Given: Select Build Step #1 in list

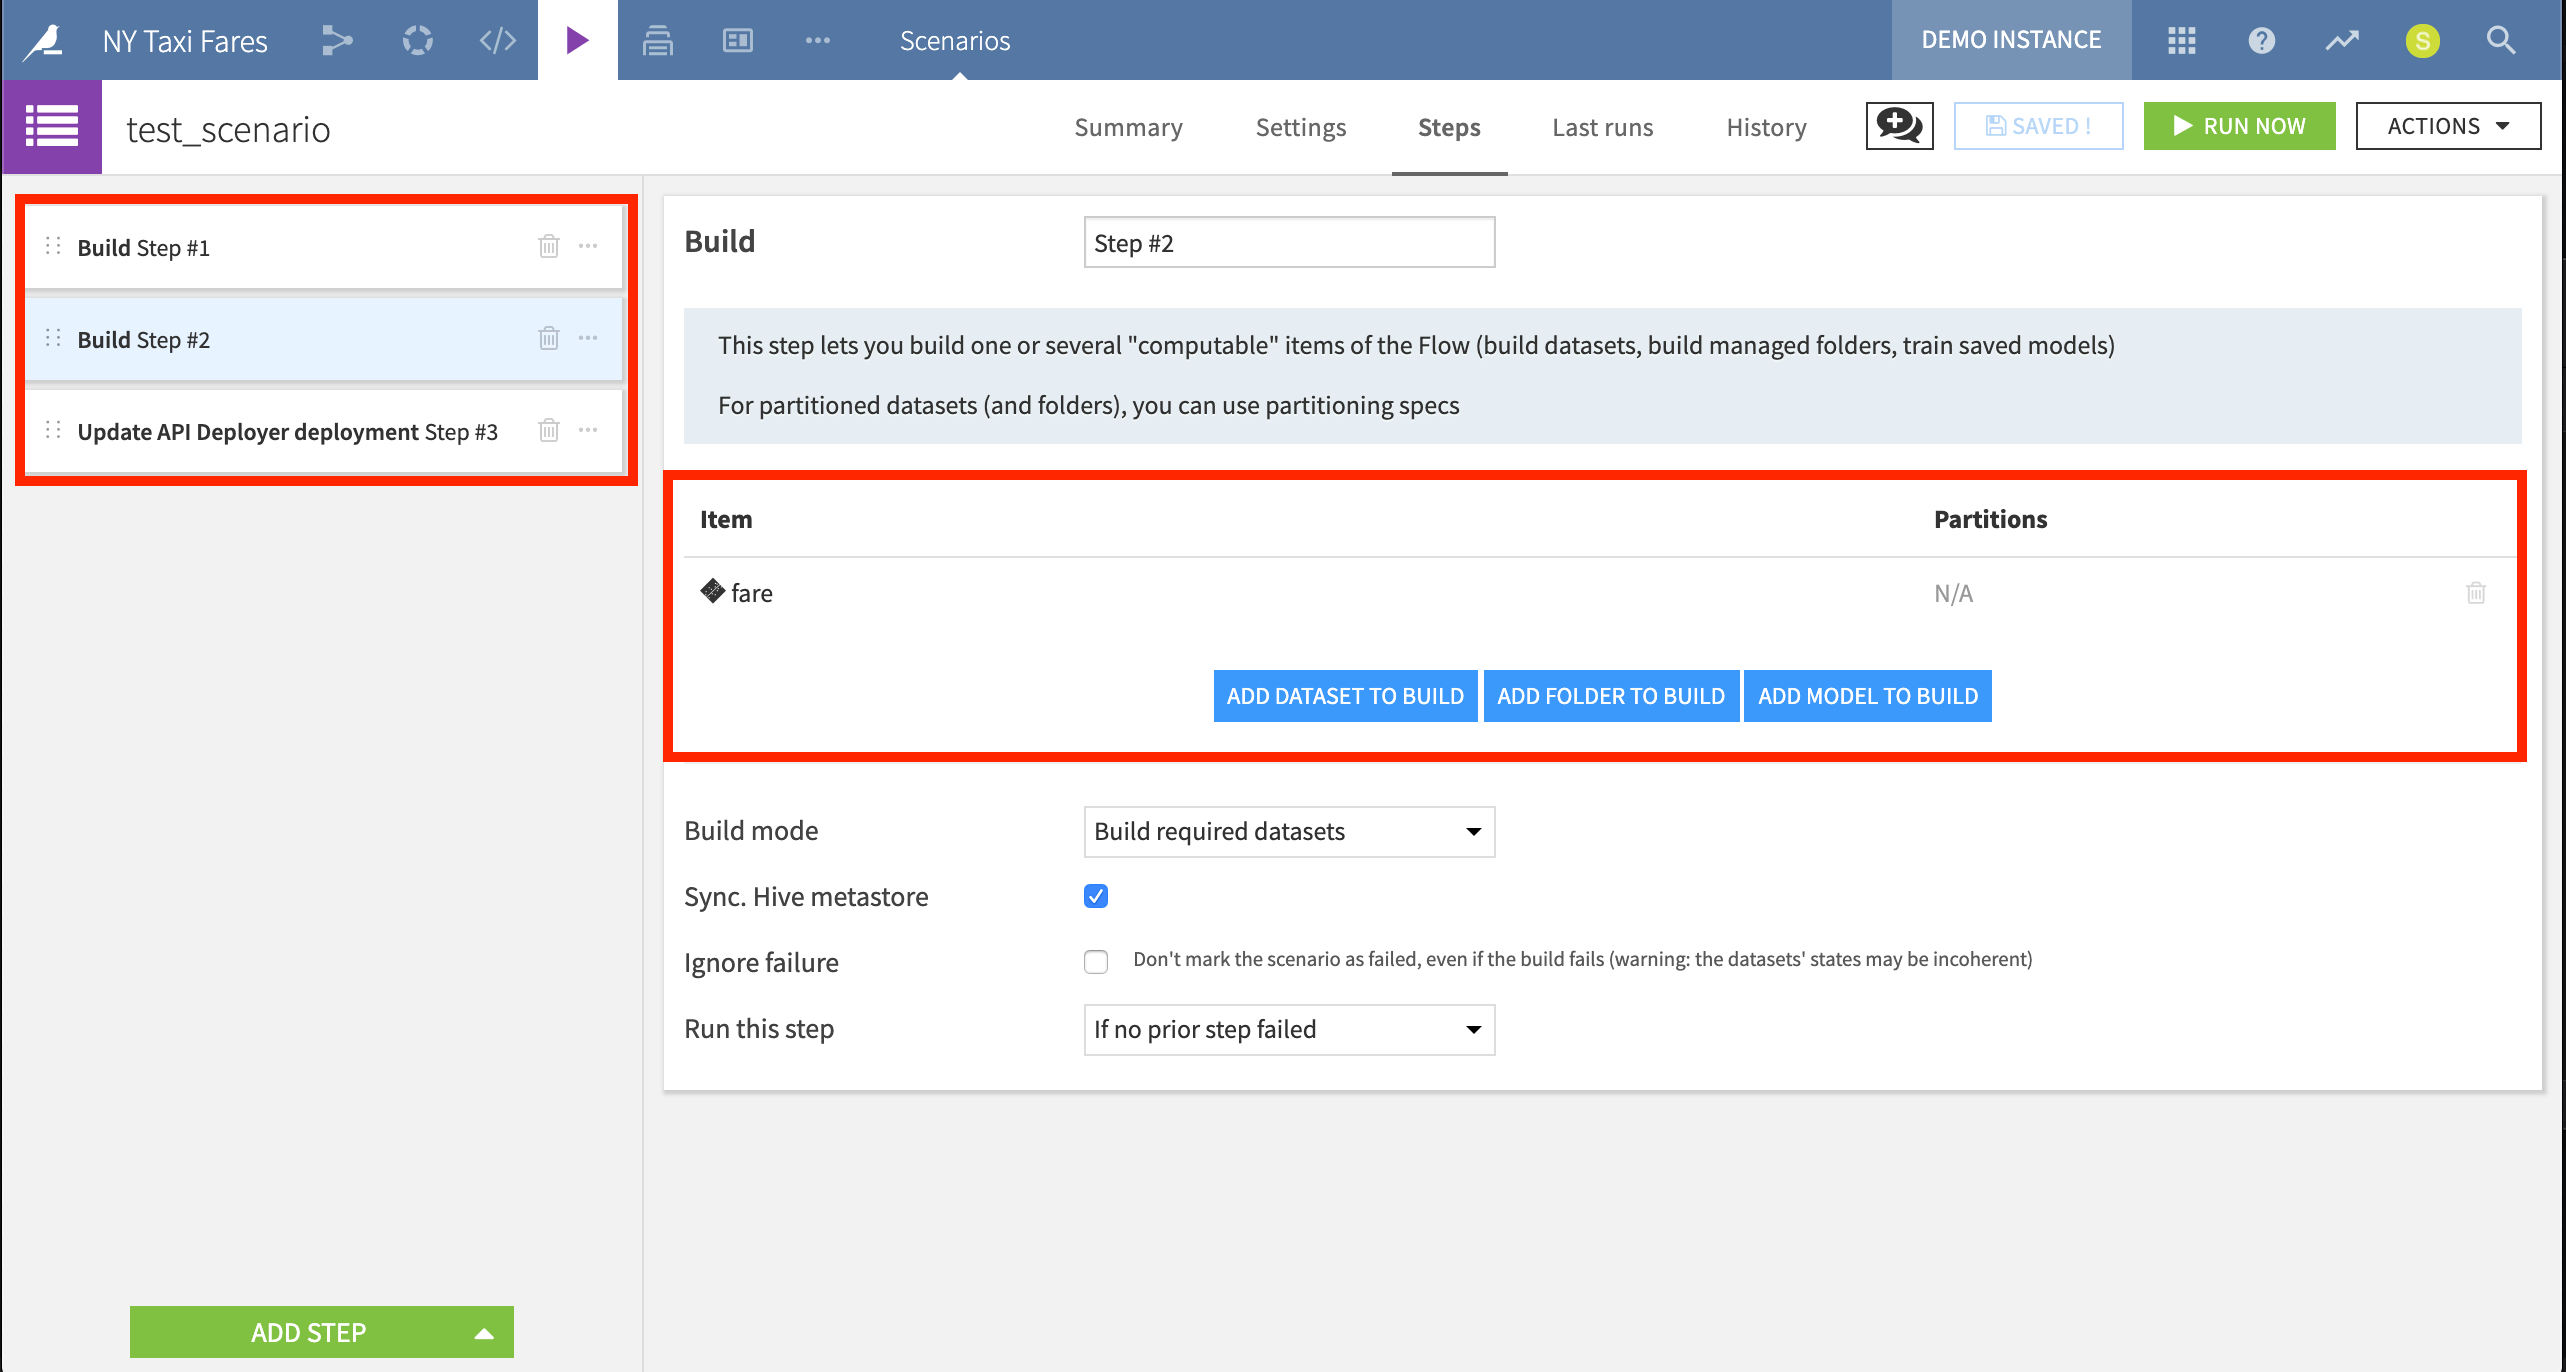Looking at the screenshot, I should tap(324, 247).
